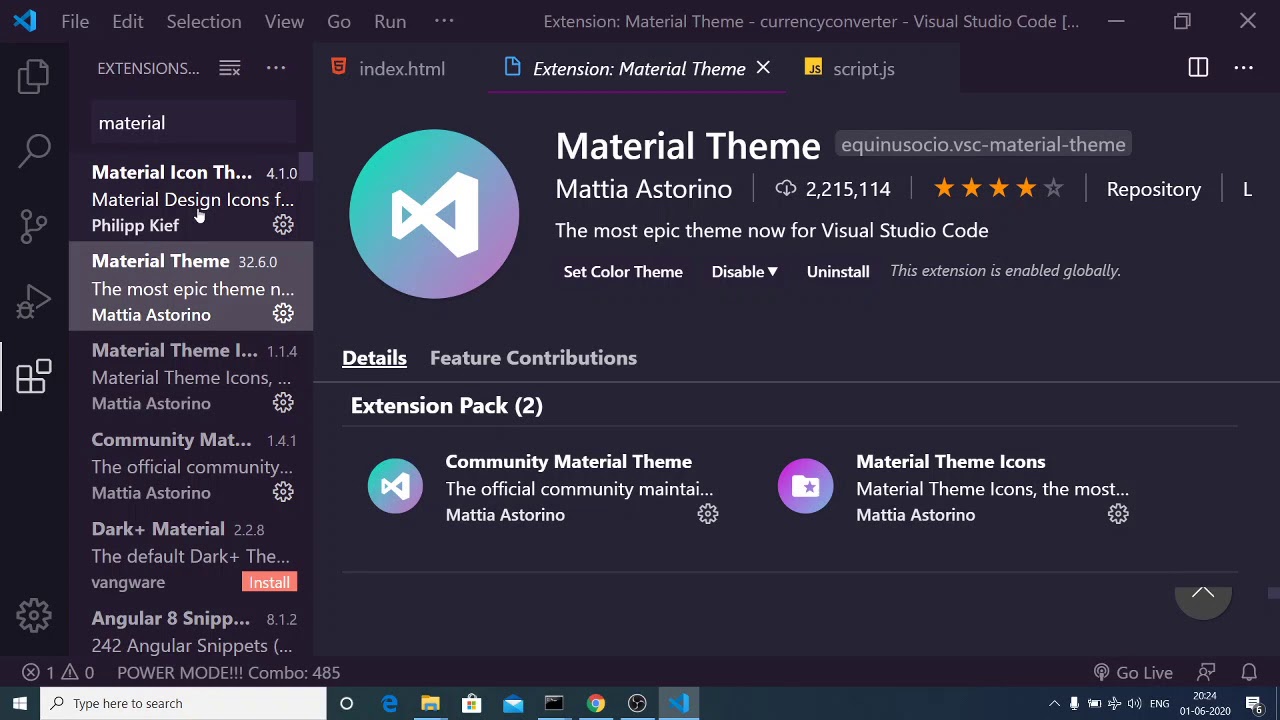Open the Run and Debug view
The width and height of the screenshot is (1280, 720).
[x=34, y=301]
